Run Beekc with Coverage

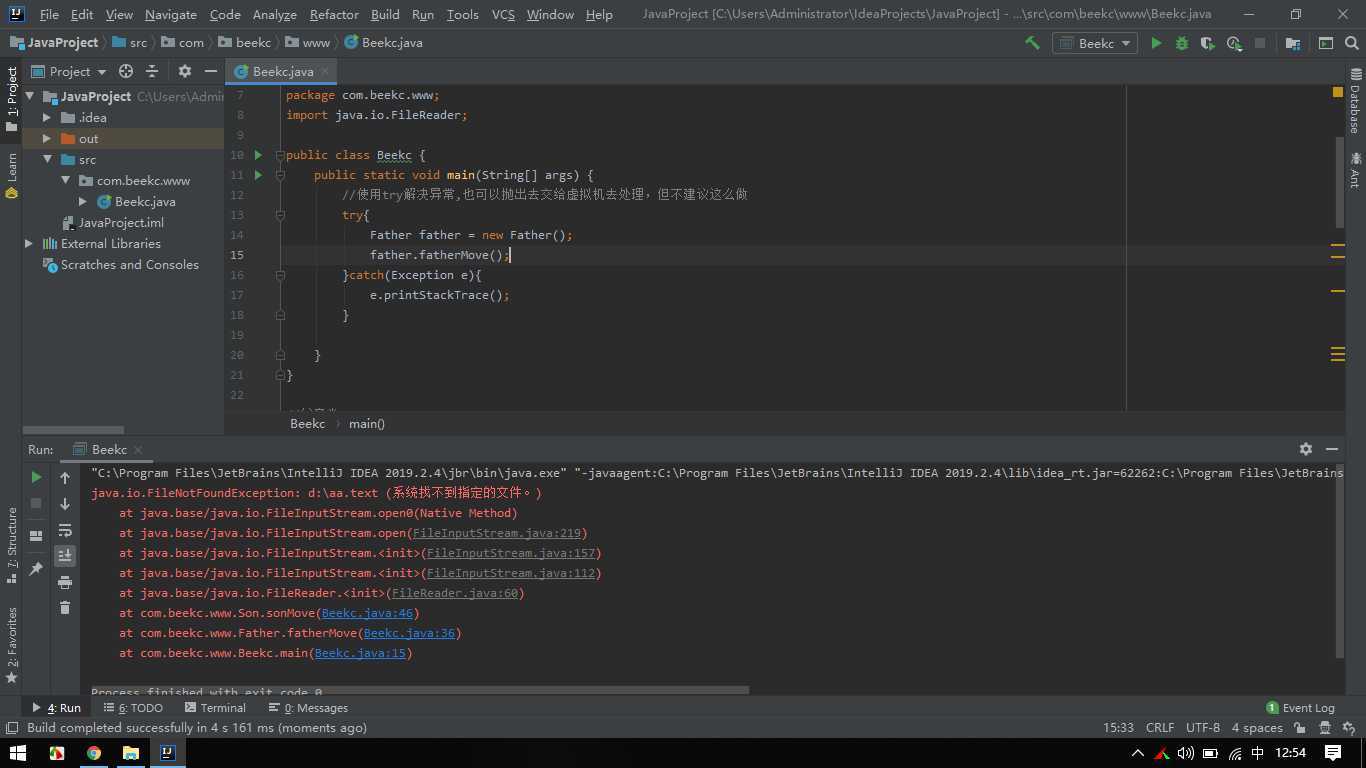click(1208, 43)
